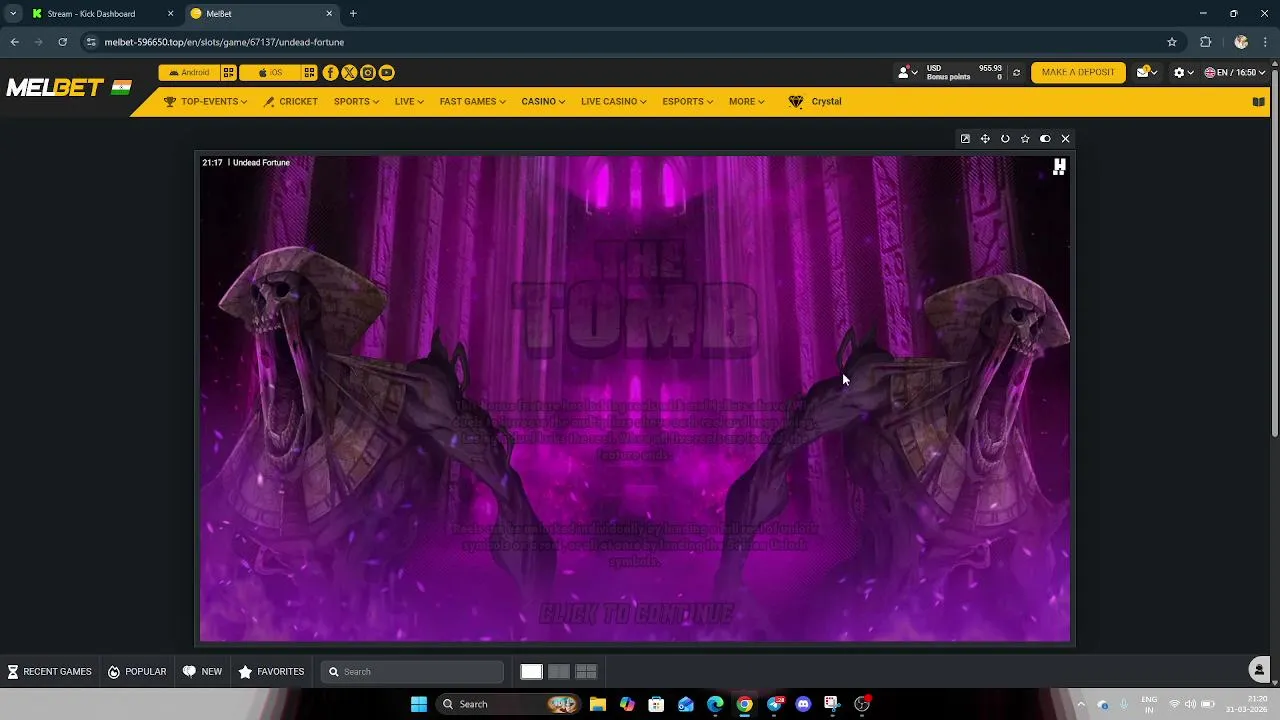
Task: Open Melbet Instagram social icon
Action: pyautogui.click(x=368, y=72)
